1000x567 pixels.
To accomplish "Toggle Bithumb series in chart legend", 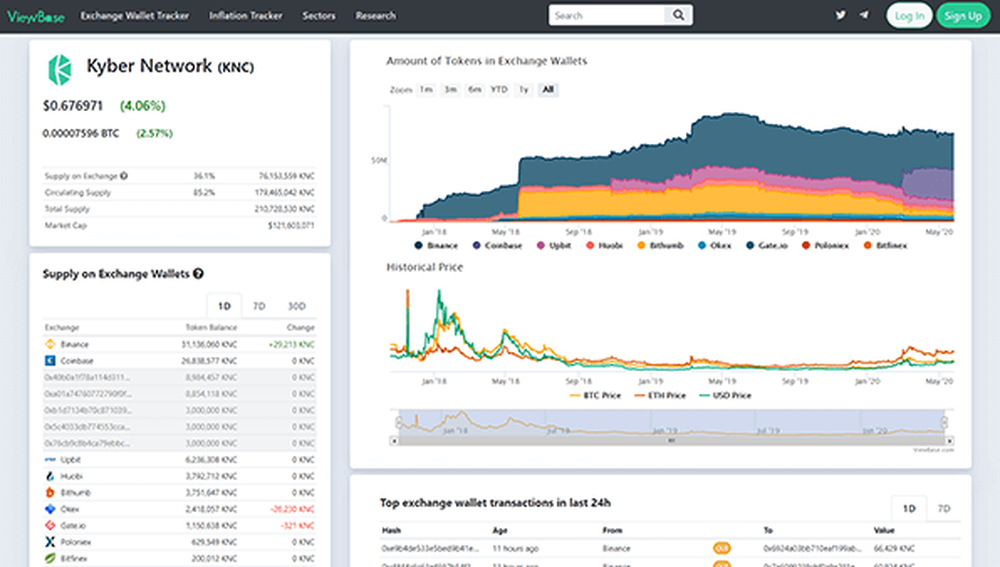I will tap(660, 246).
